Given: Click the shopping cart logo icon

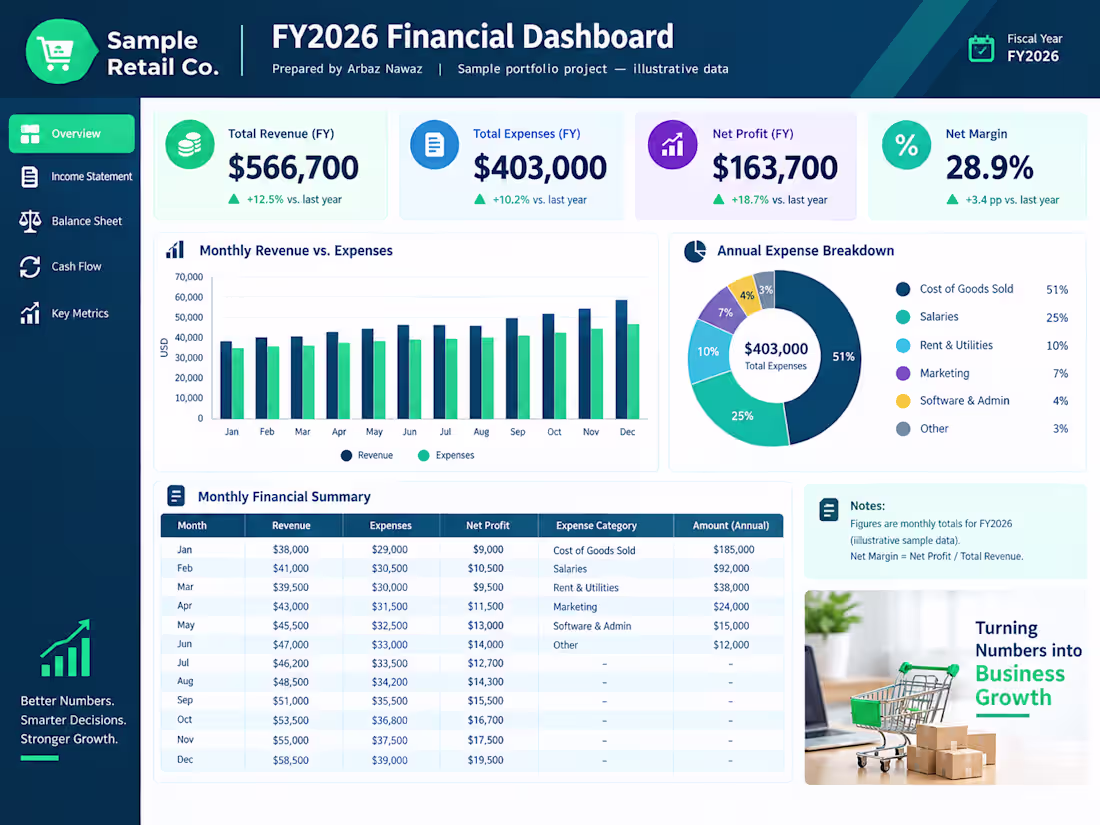Looking at the screenshot, I should [x=60, y=52].
